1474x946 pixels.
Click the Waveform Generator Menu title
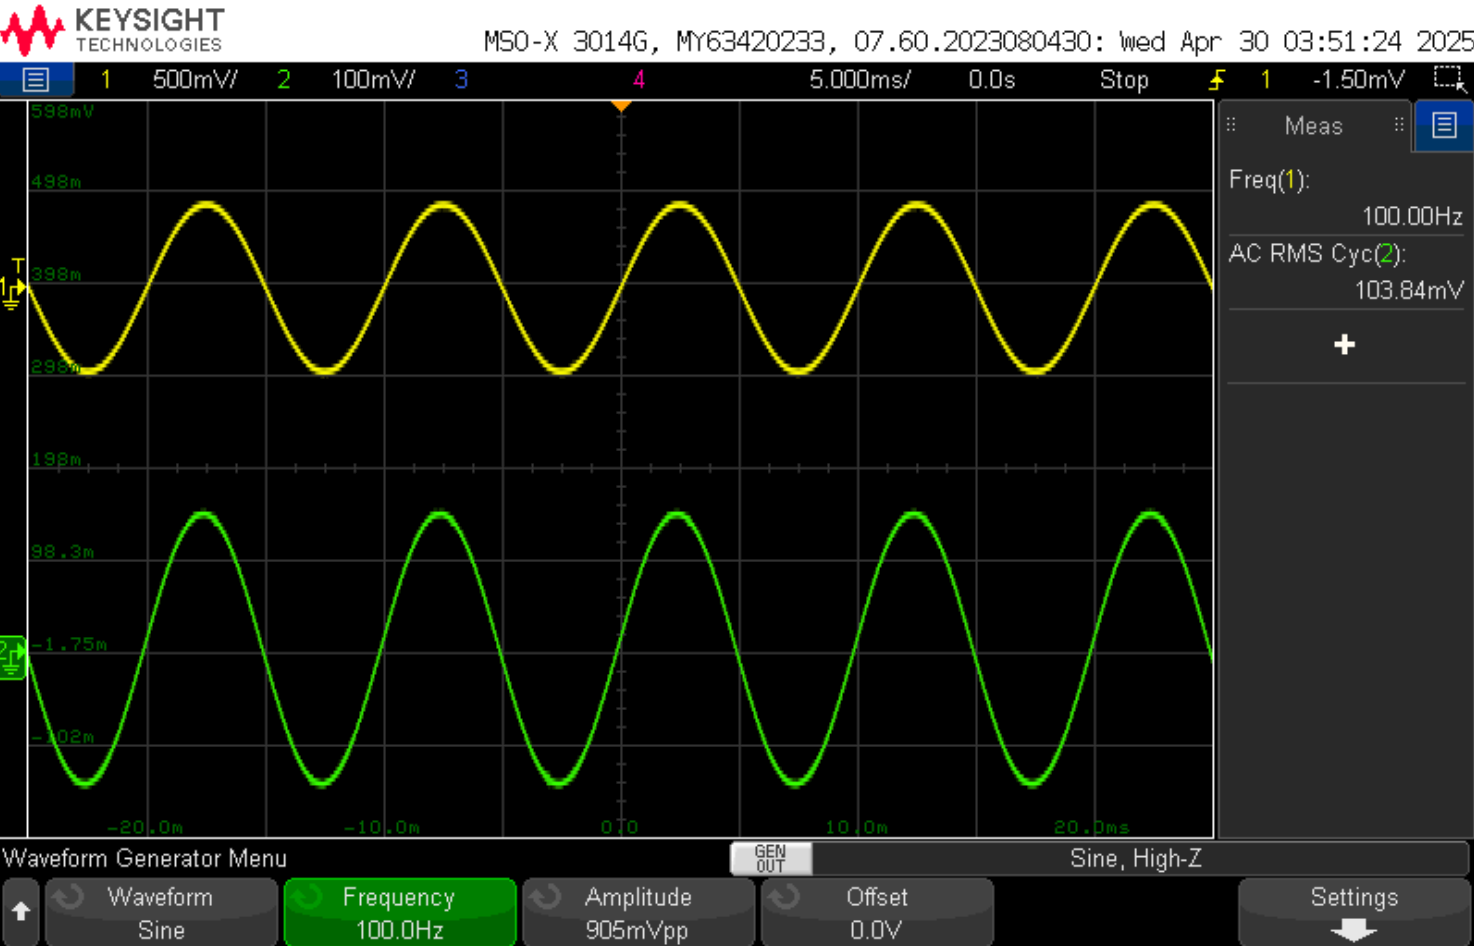tap(145, 859)
